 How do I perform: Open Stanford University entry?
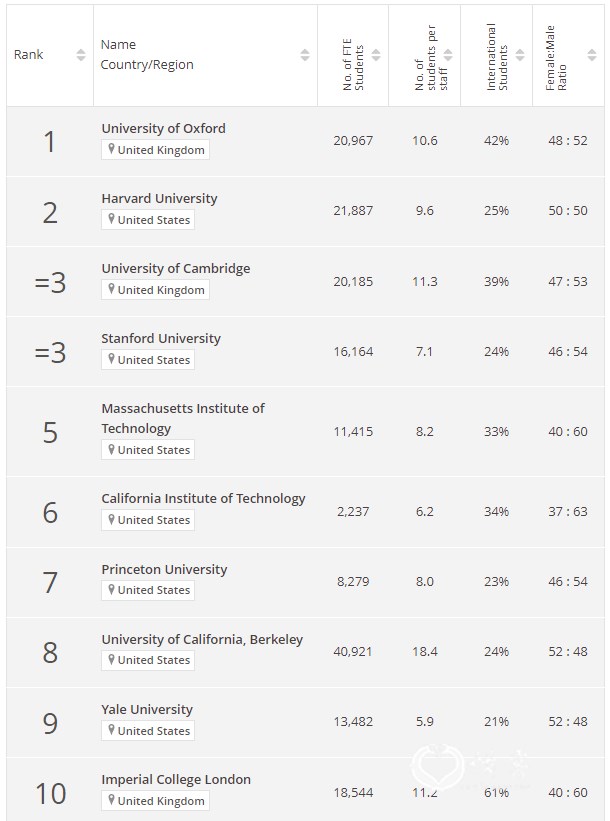(161, 338)
